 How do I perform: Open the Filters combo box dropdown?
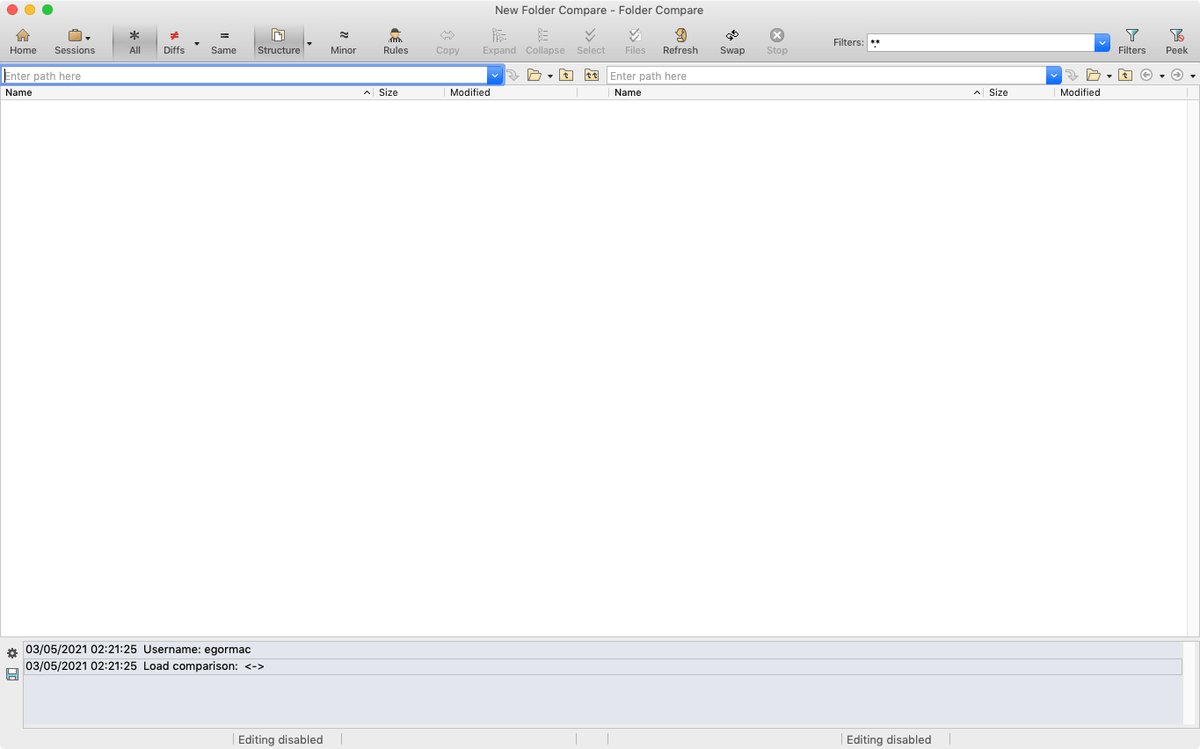pyautogui.click(x=1102, y=43)
